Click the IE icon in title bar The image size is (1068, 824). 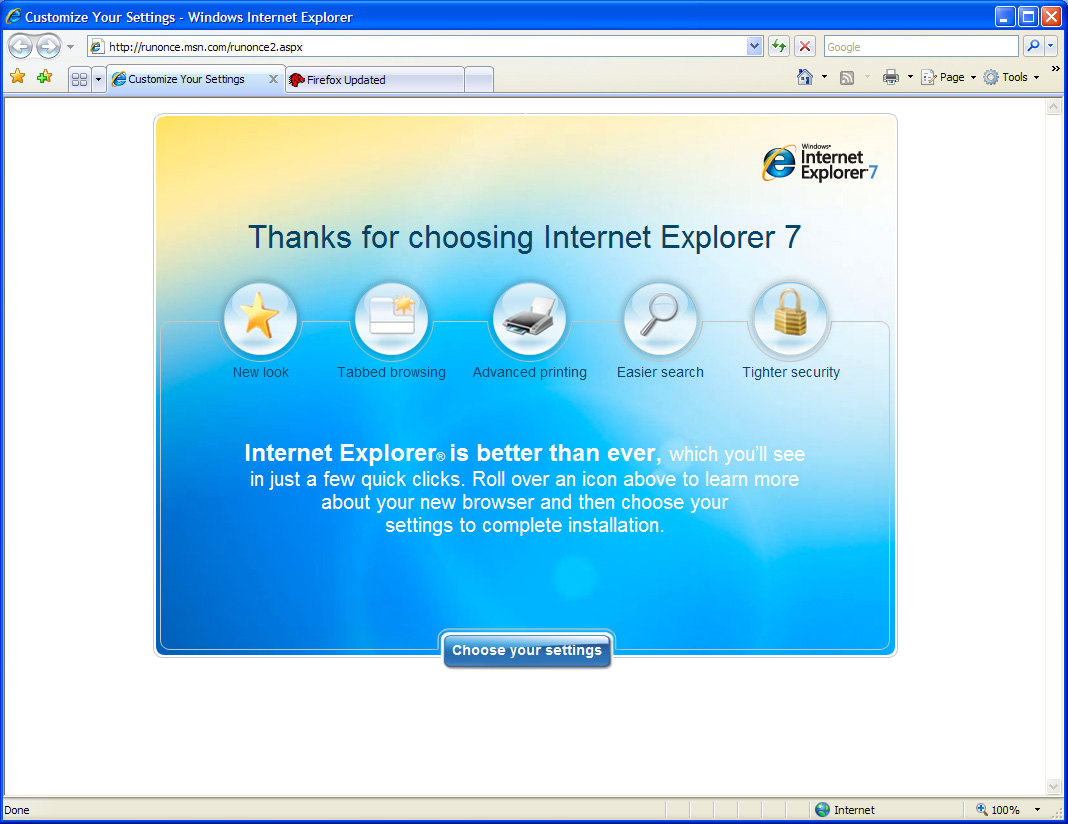14,16
